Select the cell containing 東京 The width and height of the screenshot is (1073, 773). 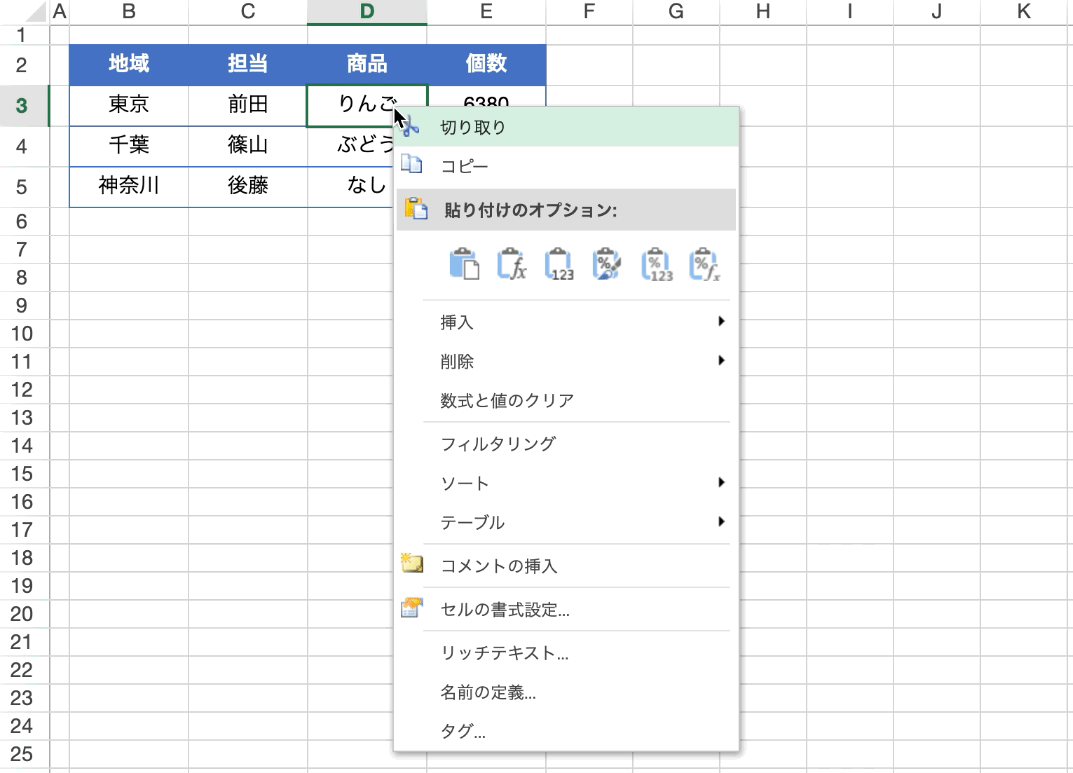point(129,106)
